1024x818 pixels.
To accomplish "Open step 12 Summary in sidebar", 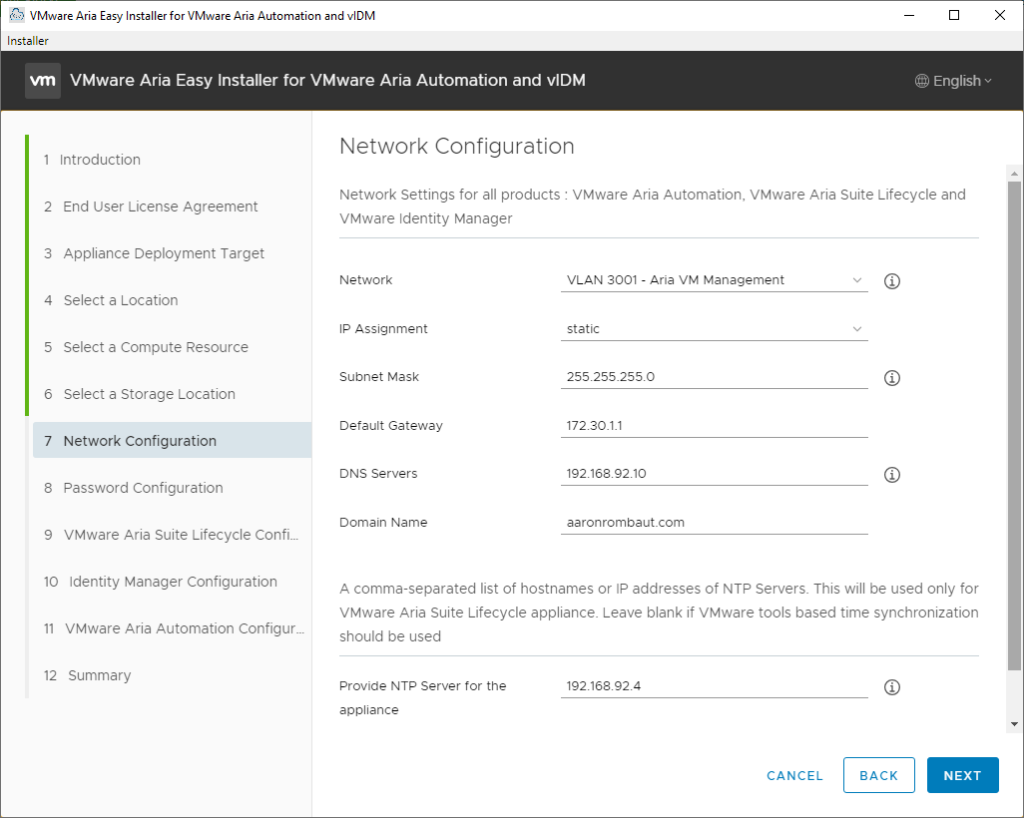I will tap(99, 676).
